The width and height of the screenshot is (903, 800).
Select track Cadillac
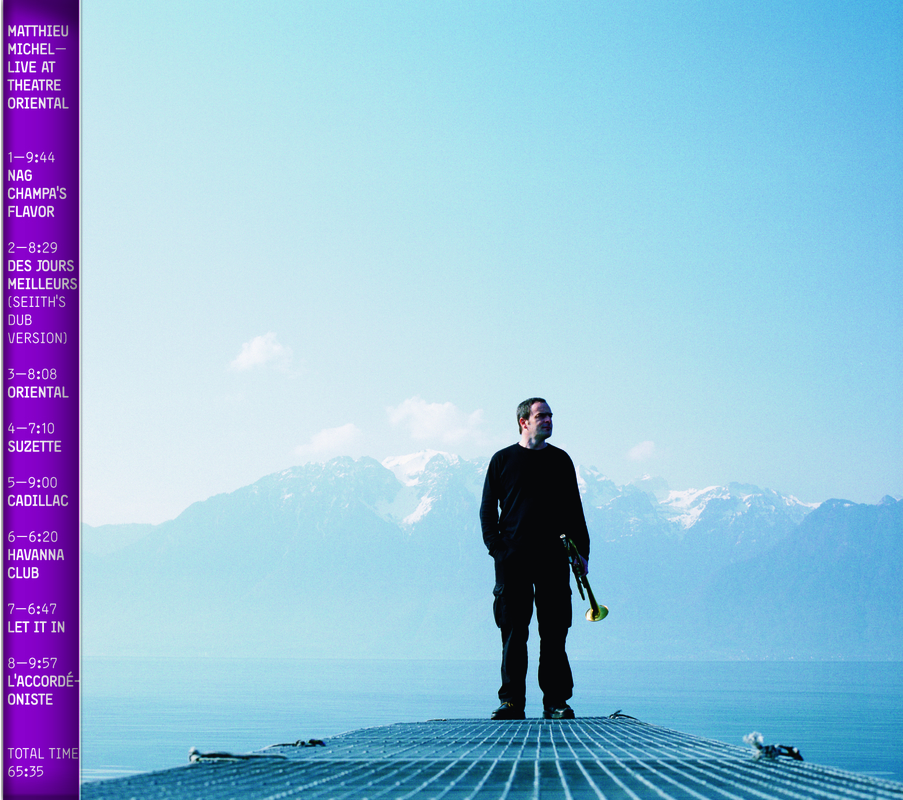38,500
